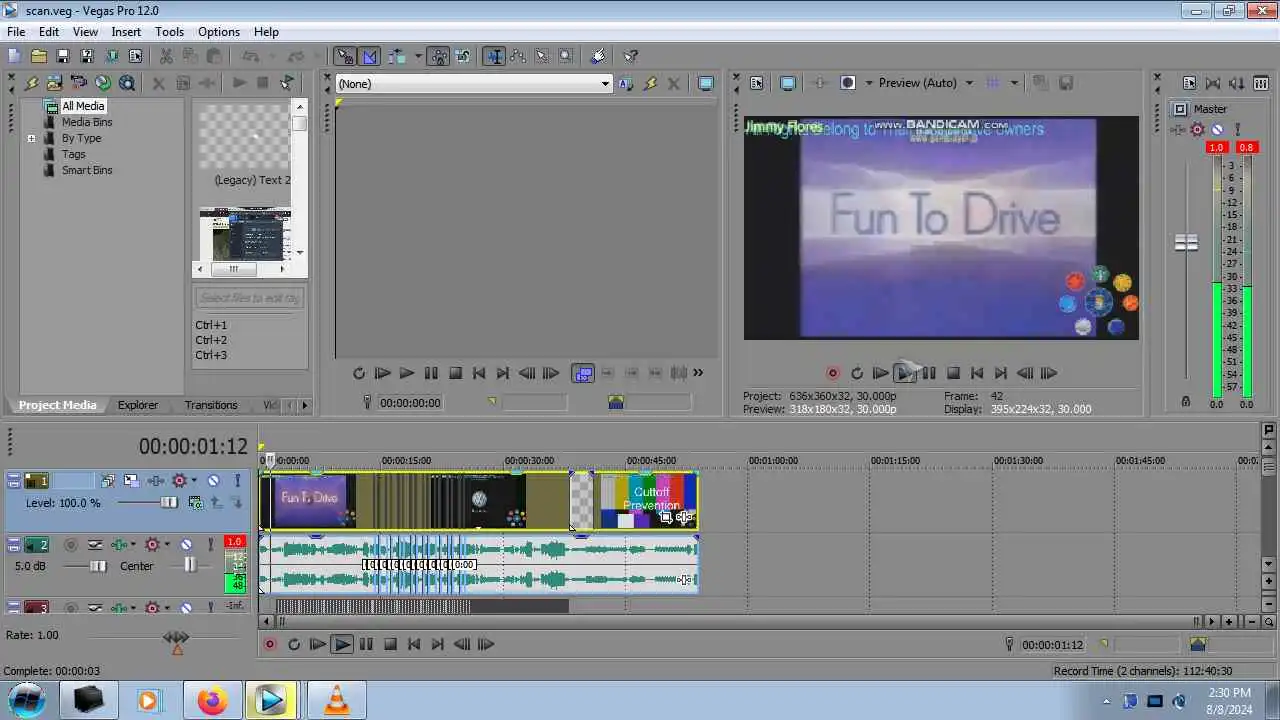Switch to the Transitions tab
1280x720 pixels.
tap(211, 405)
